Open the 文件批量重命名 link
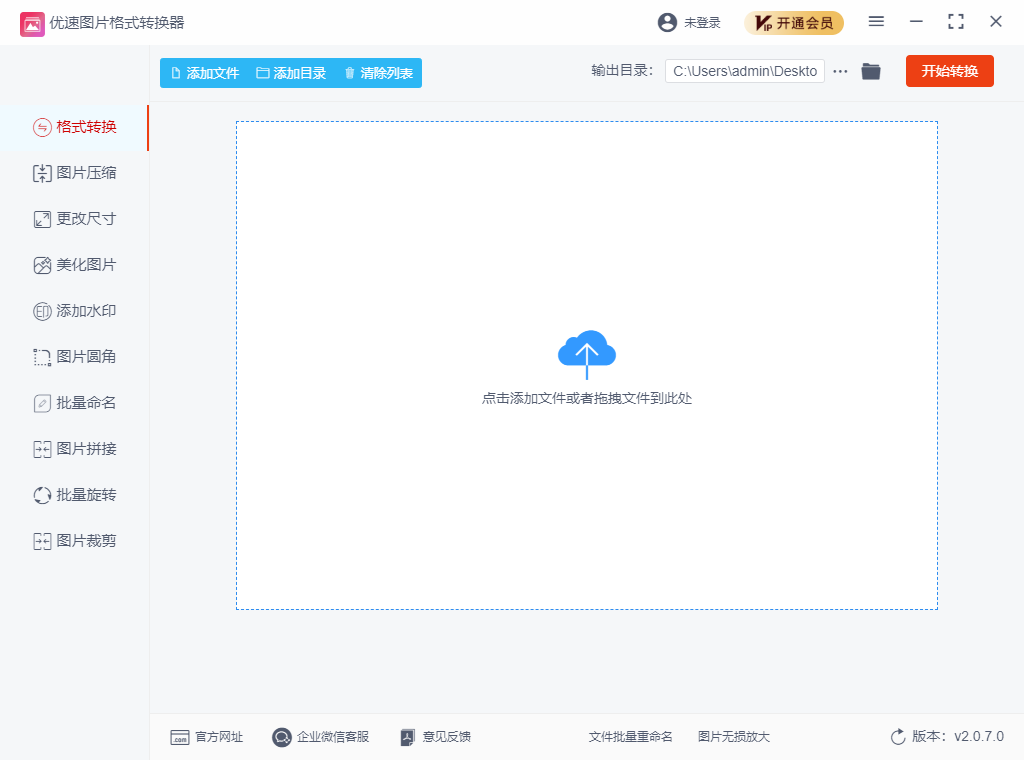The height and width of the screenshot is (760, 1024). 630,737
